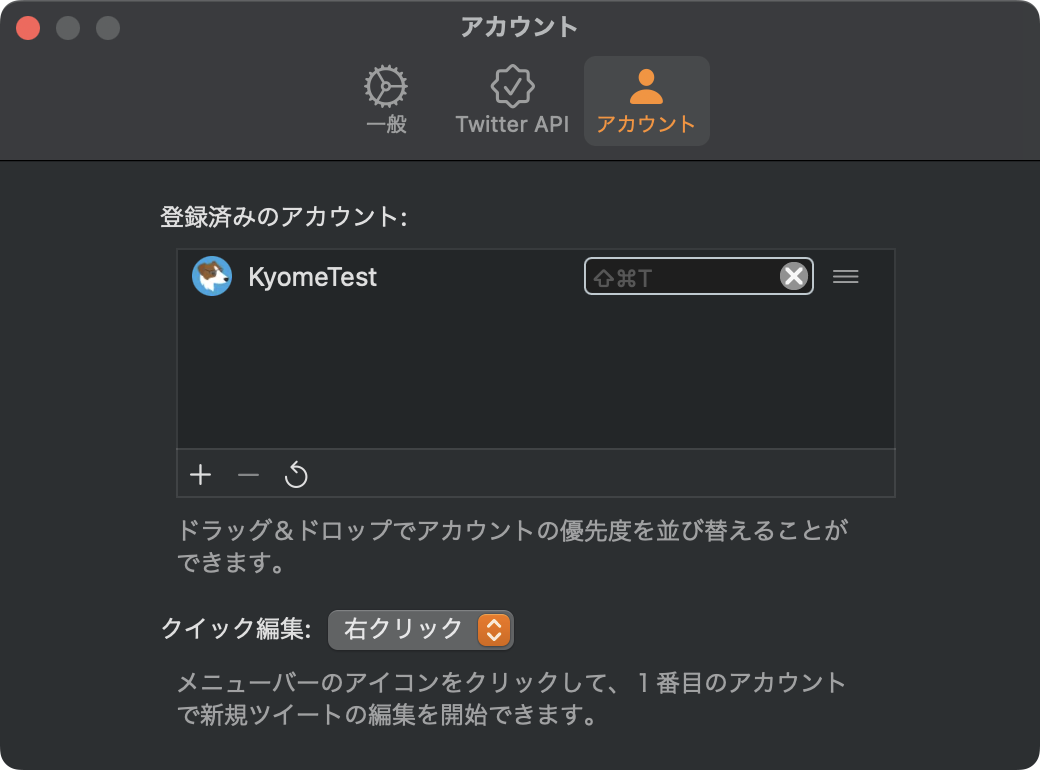Click the gear icon for 一般 settings
Screen dimensions: 1040x770
[x=386, y=86]
